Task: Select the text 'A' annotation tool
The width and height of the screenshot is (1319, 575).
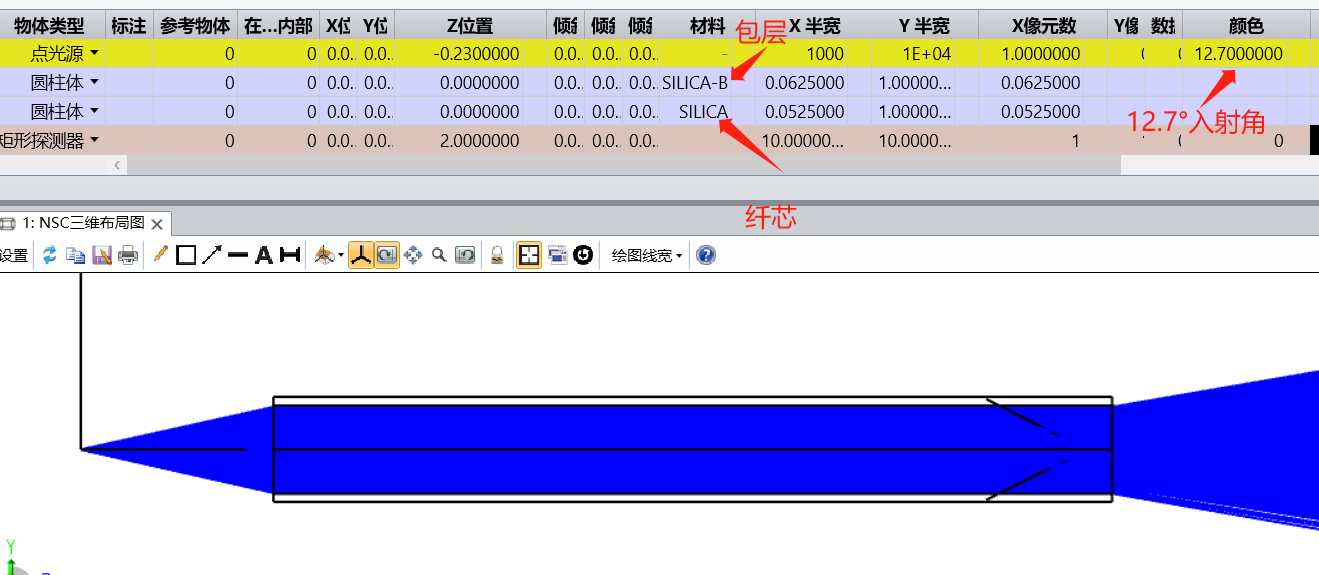Action: pyautogui.click(x=264, y=255)
